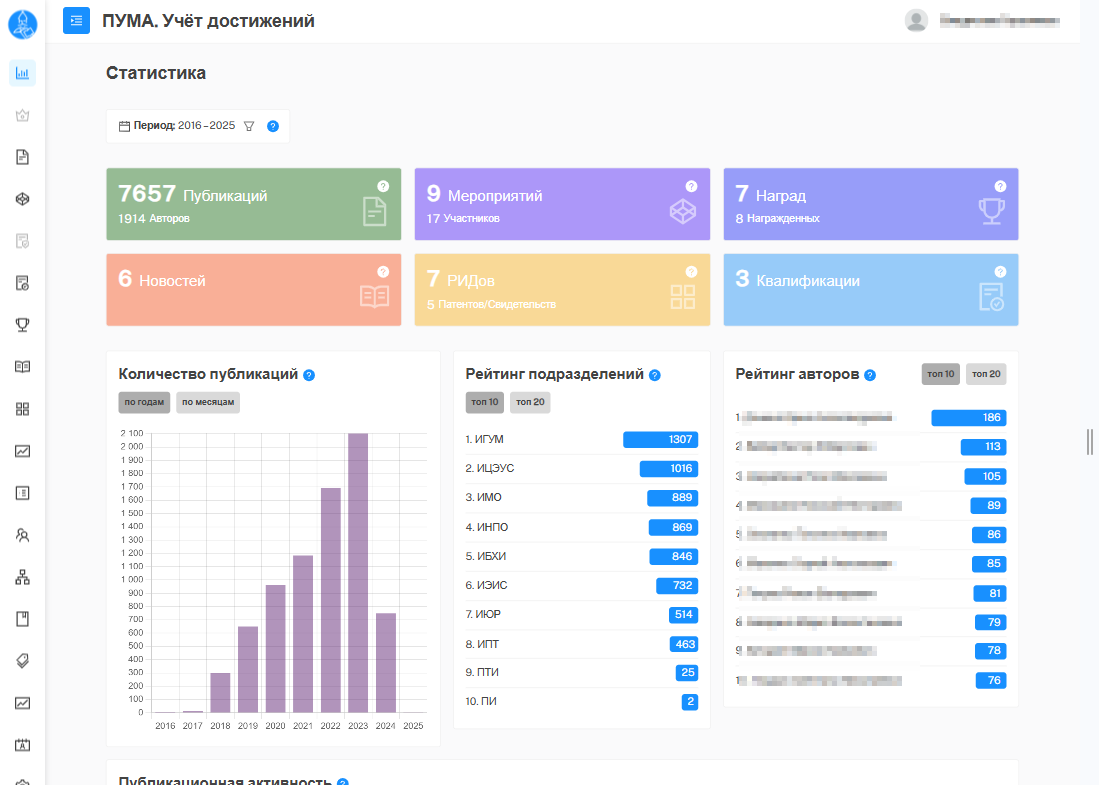Click help icon on Публикаций card
1099x785 pixels.
click(x=383, y=186)
